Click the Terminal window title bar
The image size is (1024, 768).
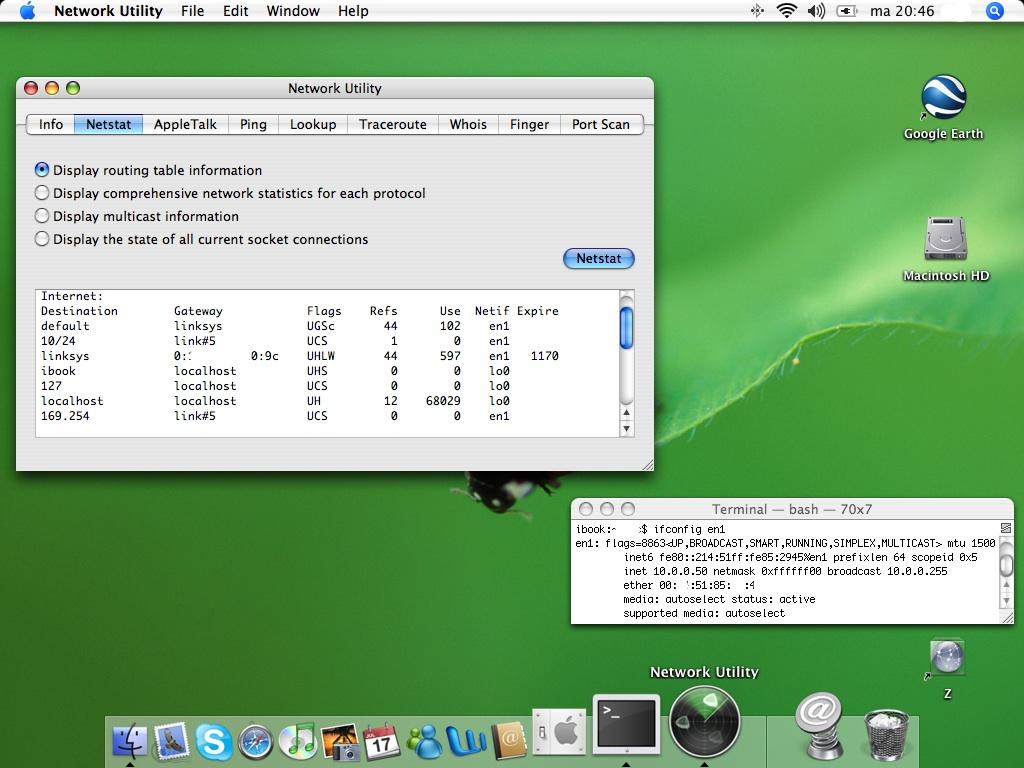[x=792, y=509]
